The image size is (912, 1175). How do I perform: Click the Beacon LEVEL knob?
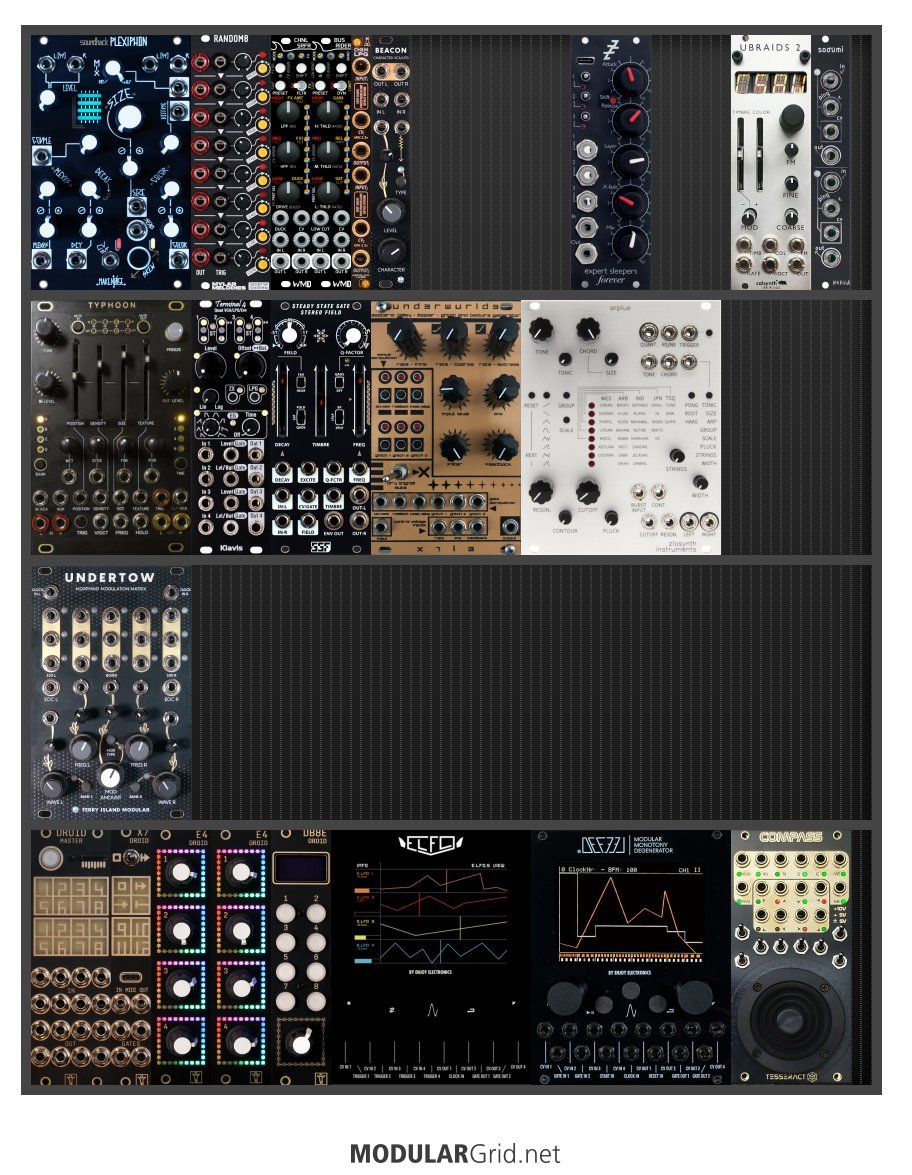pyautogui.click(x=390, y=213)
